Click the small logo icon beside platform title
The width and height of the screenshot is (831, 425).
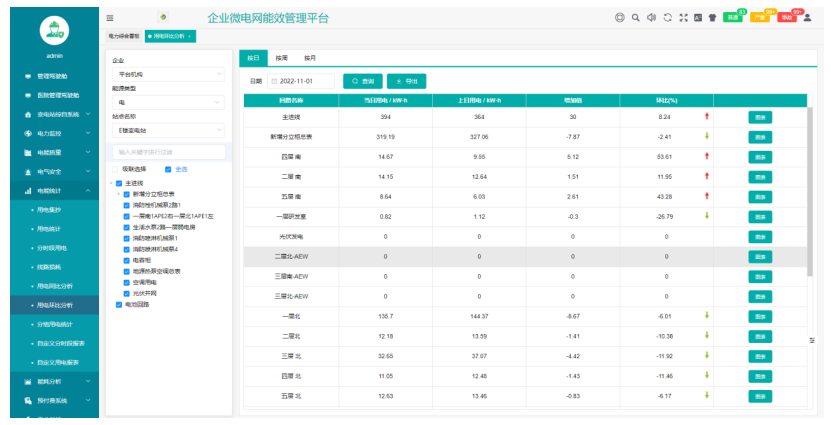(x=163, y=17)
